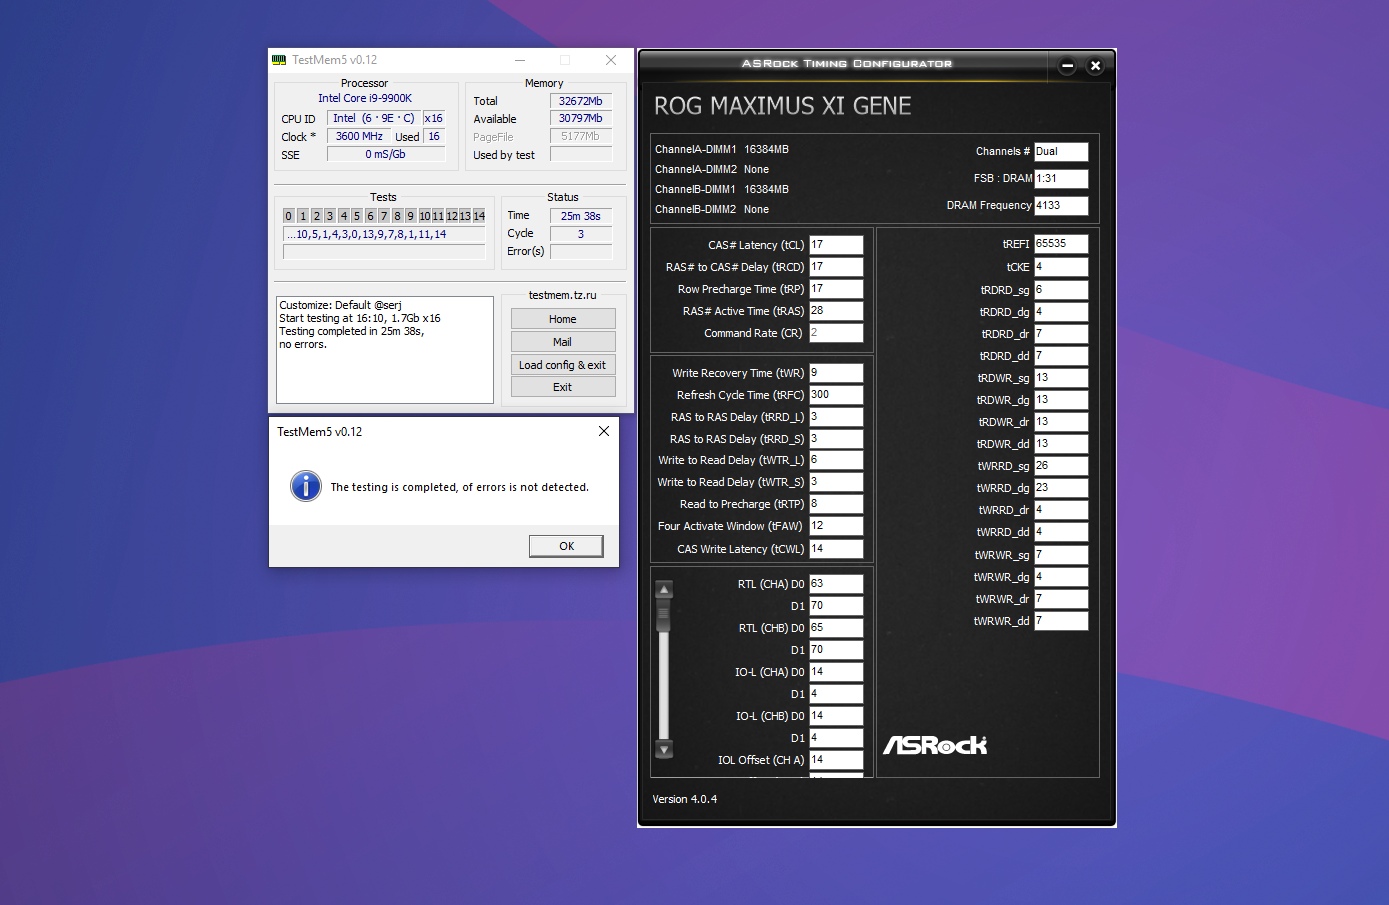Click the tWTR_L value field
The image size is (1389, 905).
coord(836,460)
